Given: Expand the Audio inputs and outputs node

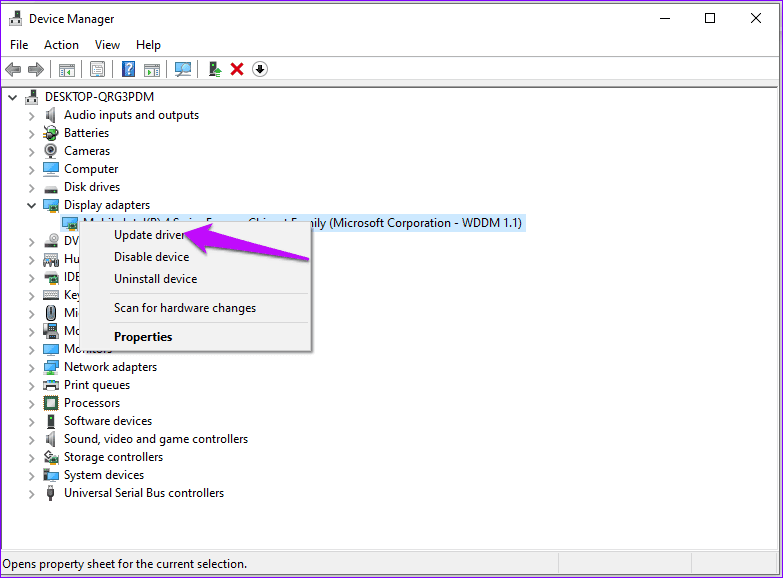Looking at the screenshot, I should point(31,116).
